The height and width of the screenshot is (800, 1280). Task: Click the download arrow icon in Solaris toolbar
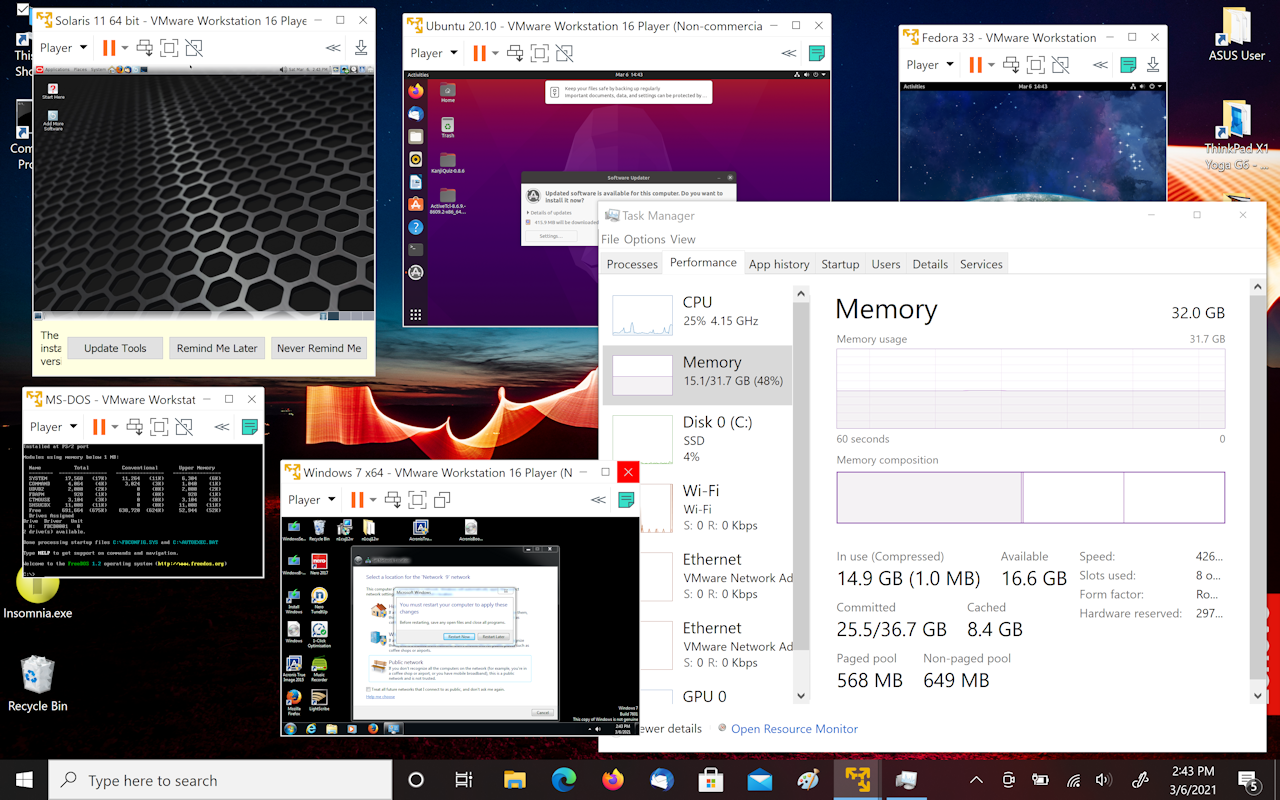361,48
